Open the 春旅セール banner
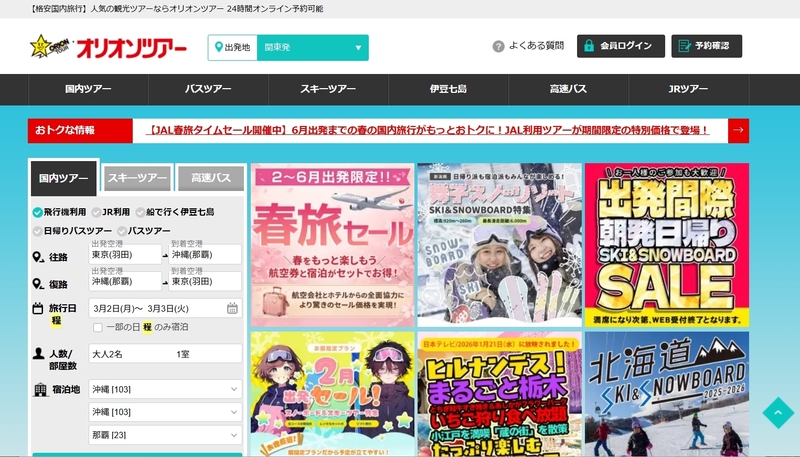The height and width of the screenshot is (457, 800). 333,245
